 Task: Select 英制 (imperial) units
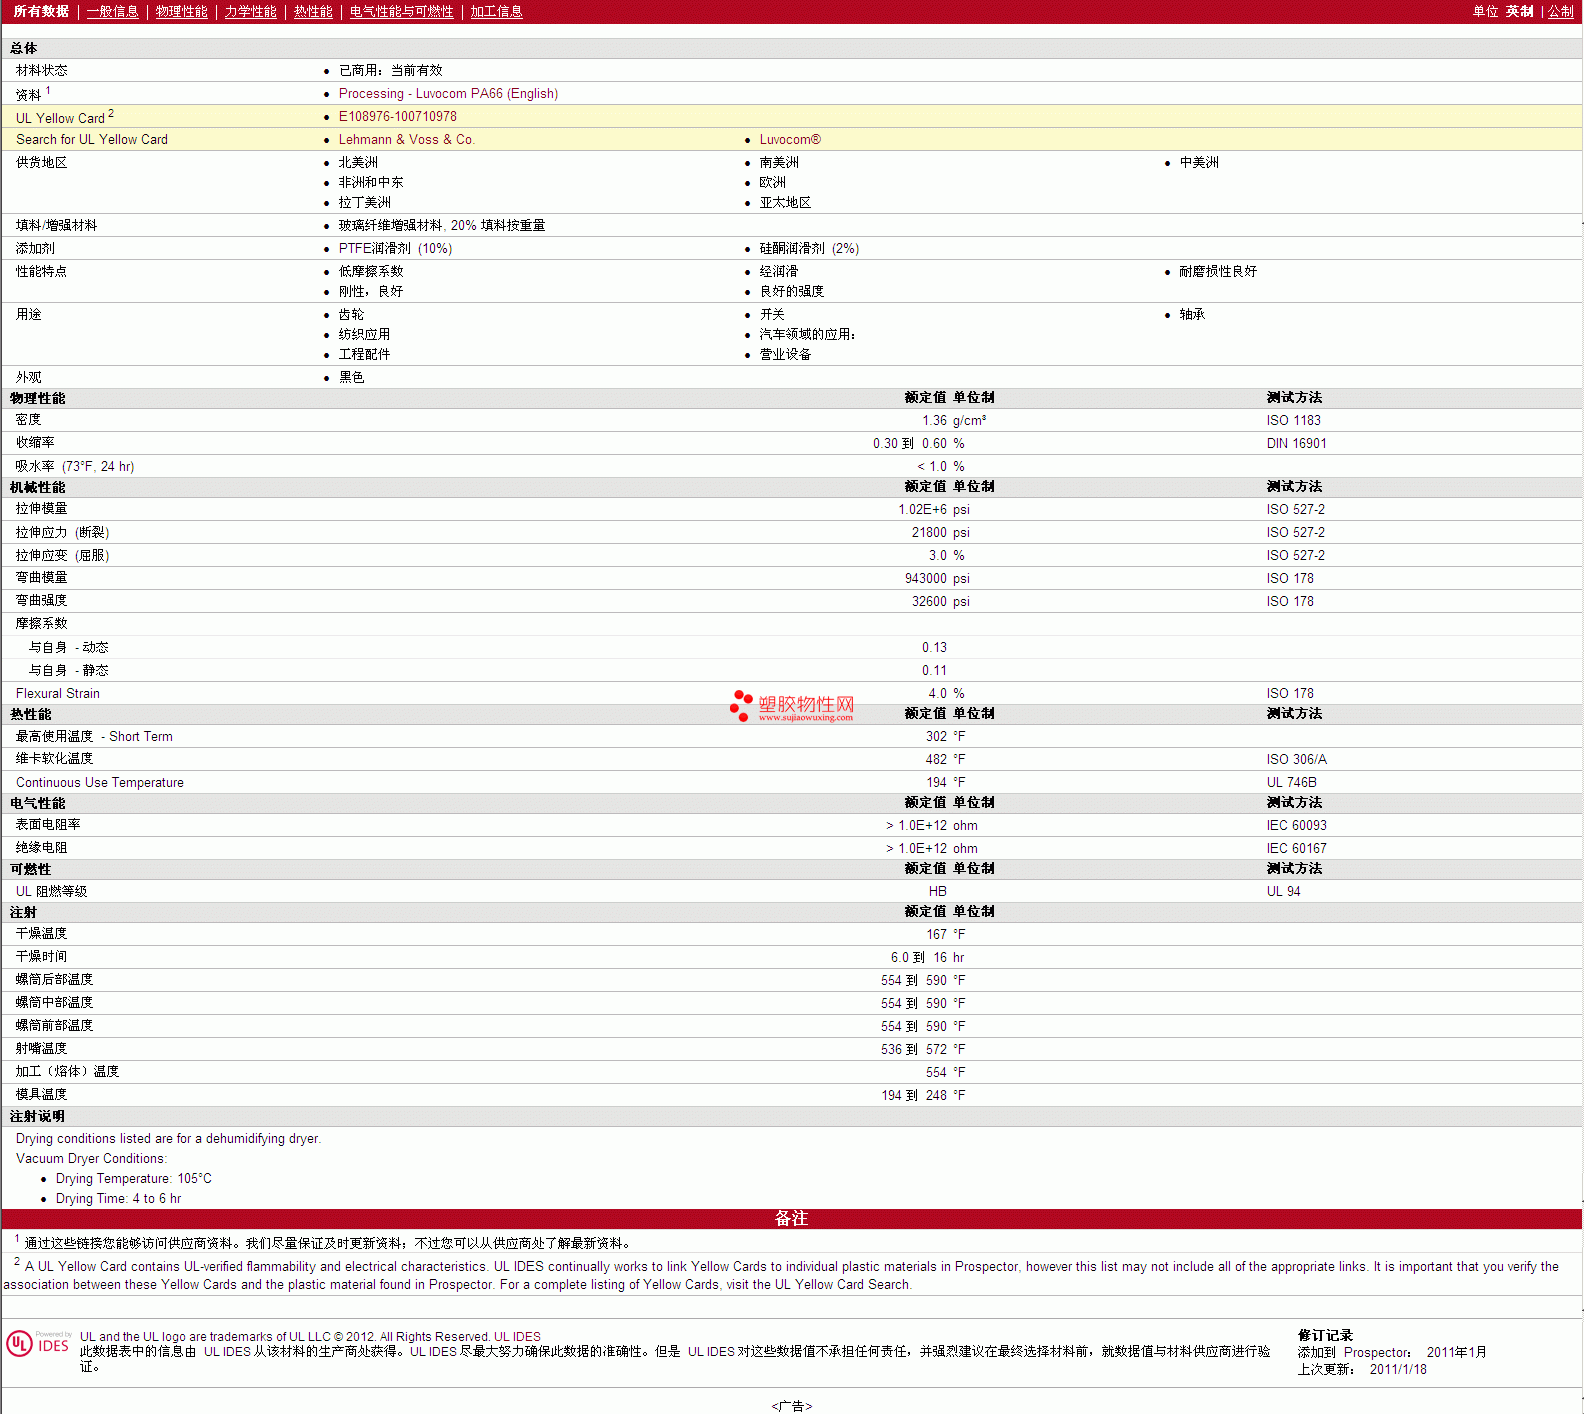coord(1519,12)
